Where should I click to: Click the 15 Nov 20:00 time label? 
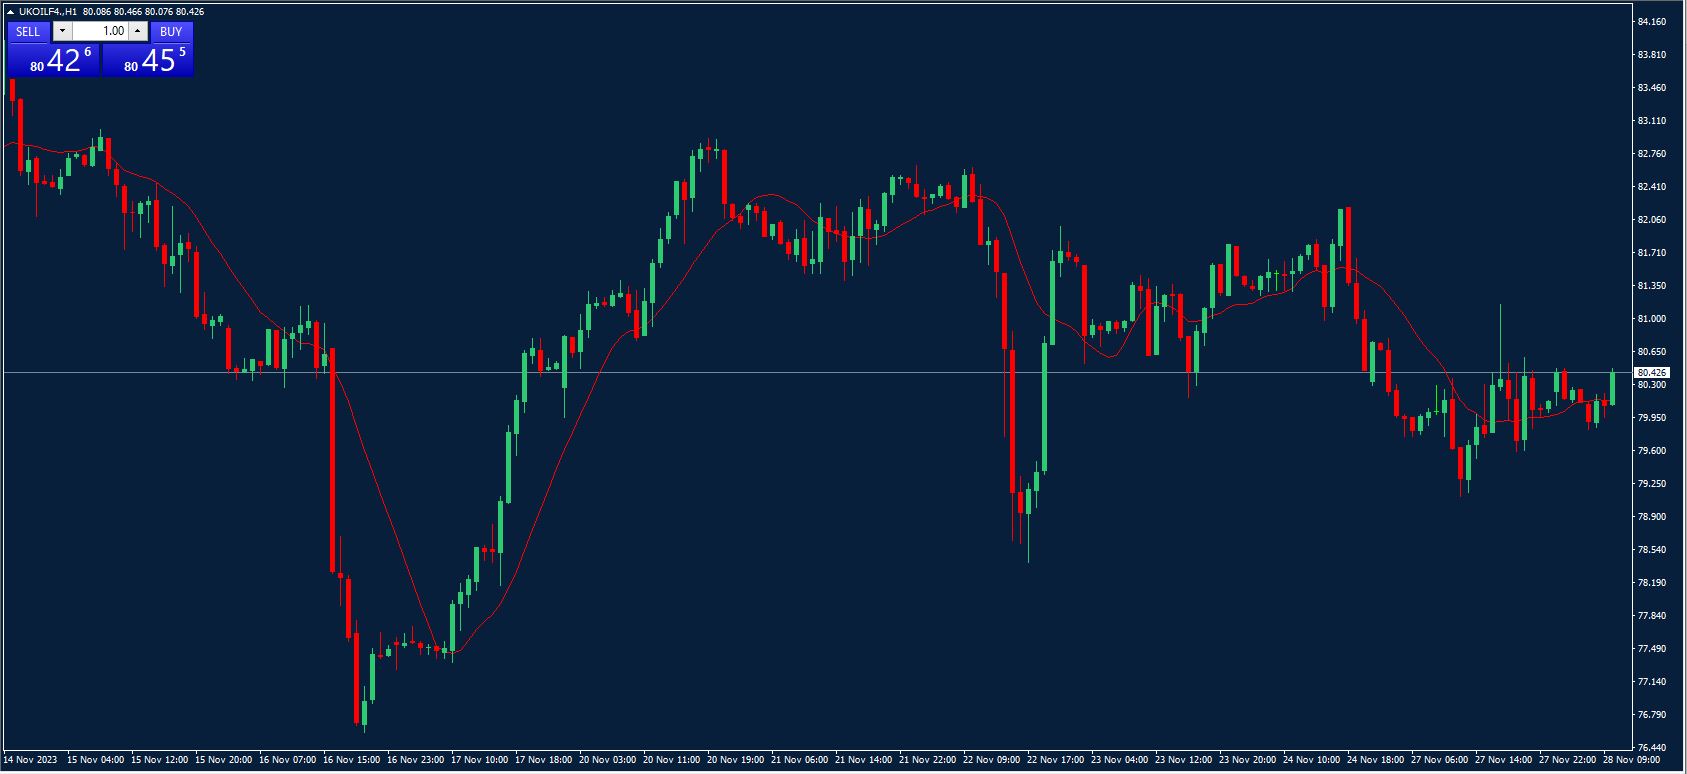224,760
